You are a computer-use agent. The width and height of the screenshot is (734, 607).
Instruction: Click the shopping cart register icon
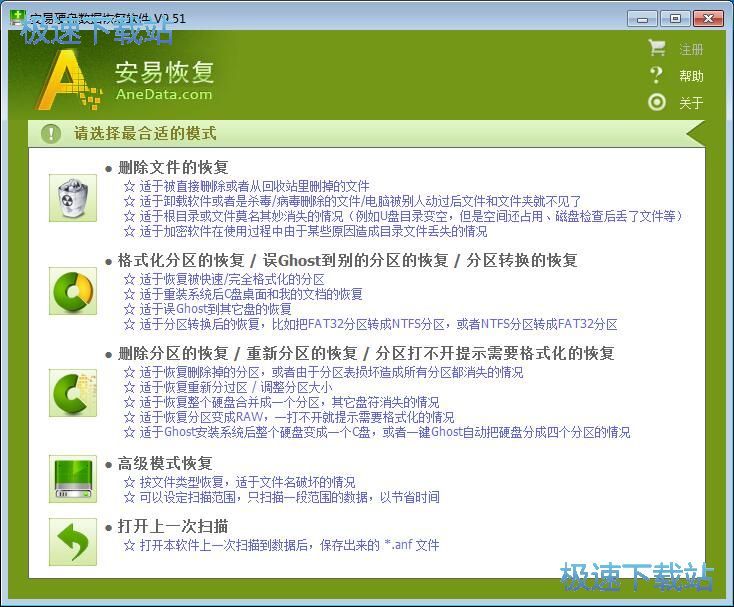pos(657,48)
